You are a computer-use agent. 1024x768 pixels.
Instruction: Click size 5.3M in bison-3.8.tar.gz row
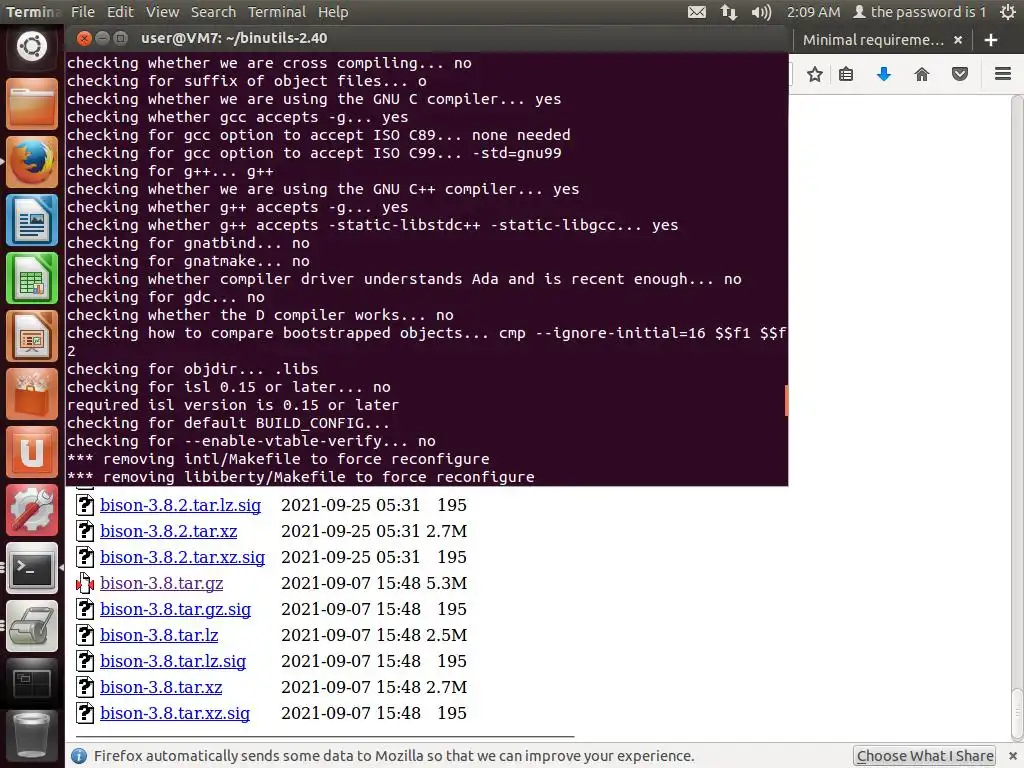pos(447,583)
